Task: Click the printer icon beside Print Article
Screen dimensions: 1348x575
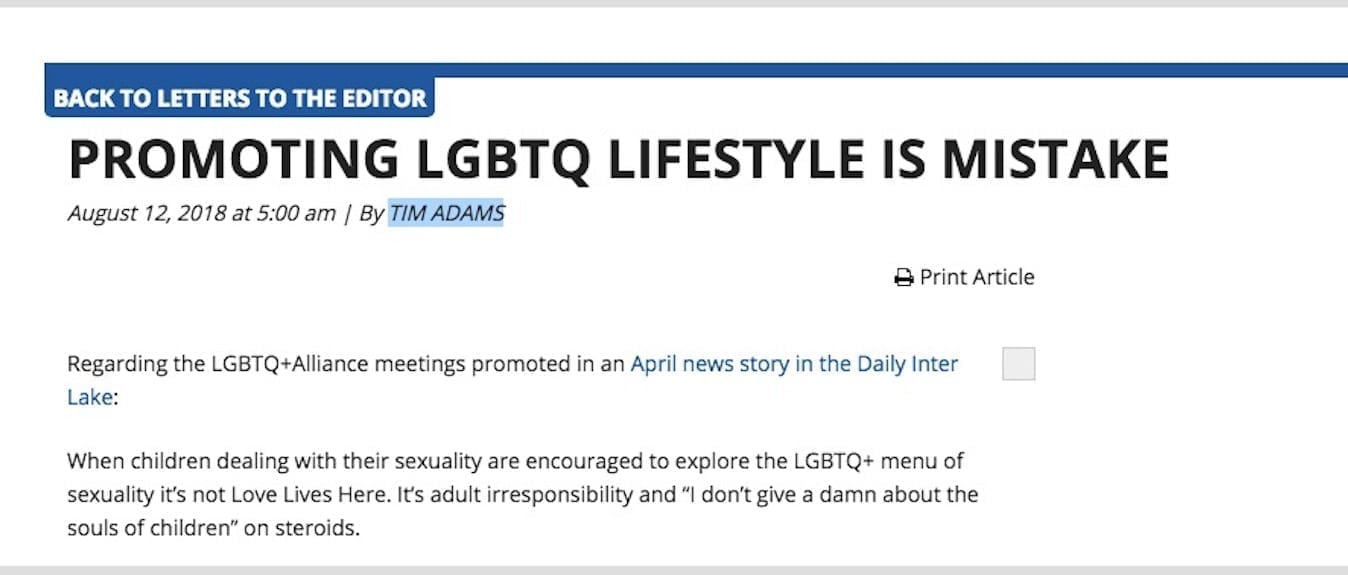Action: pyautogui.click(x=903, y=278)
